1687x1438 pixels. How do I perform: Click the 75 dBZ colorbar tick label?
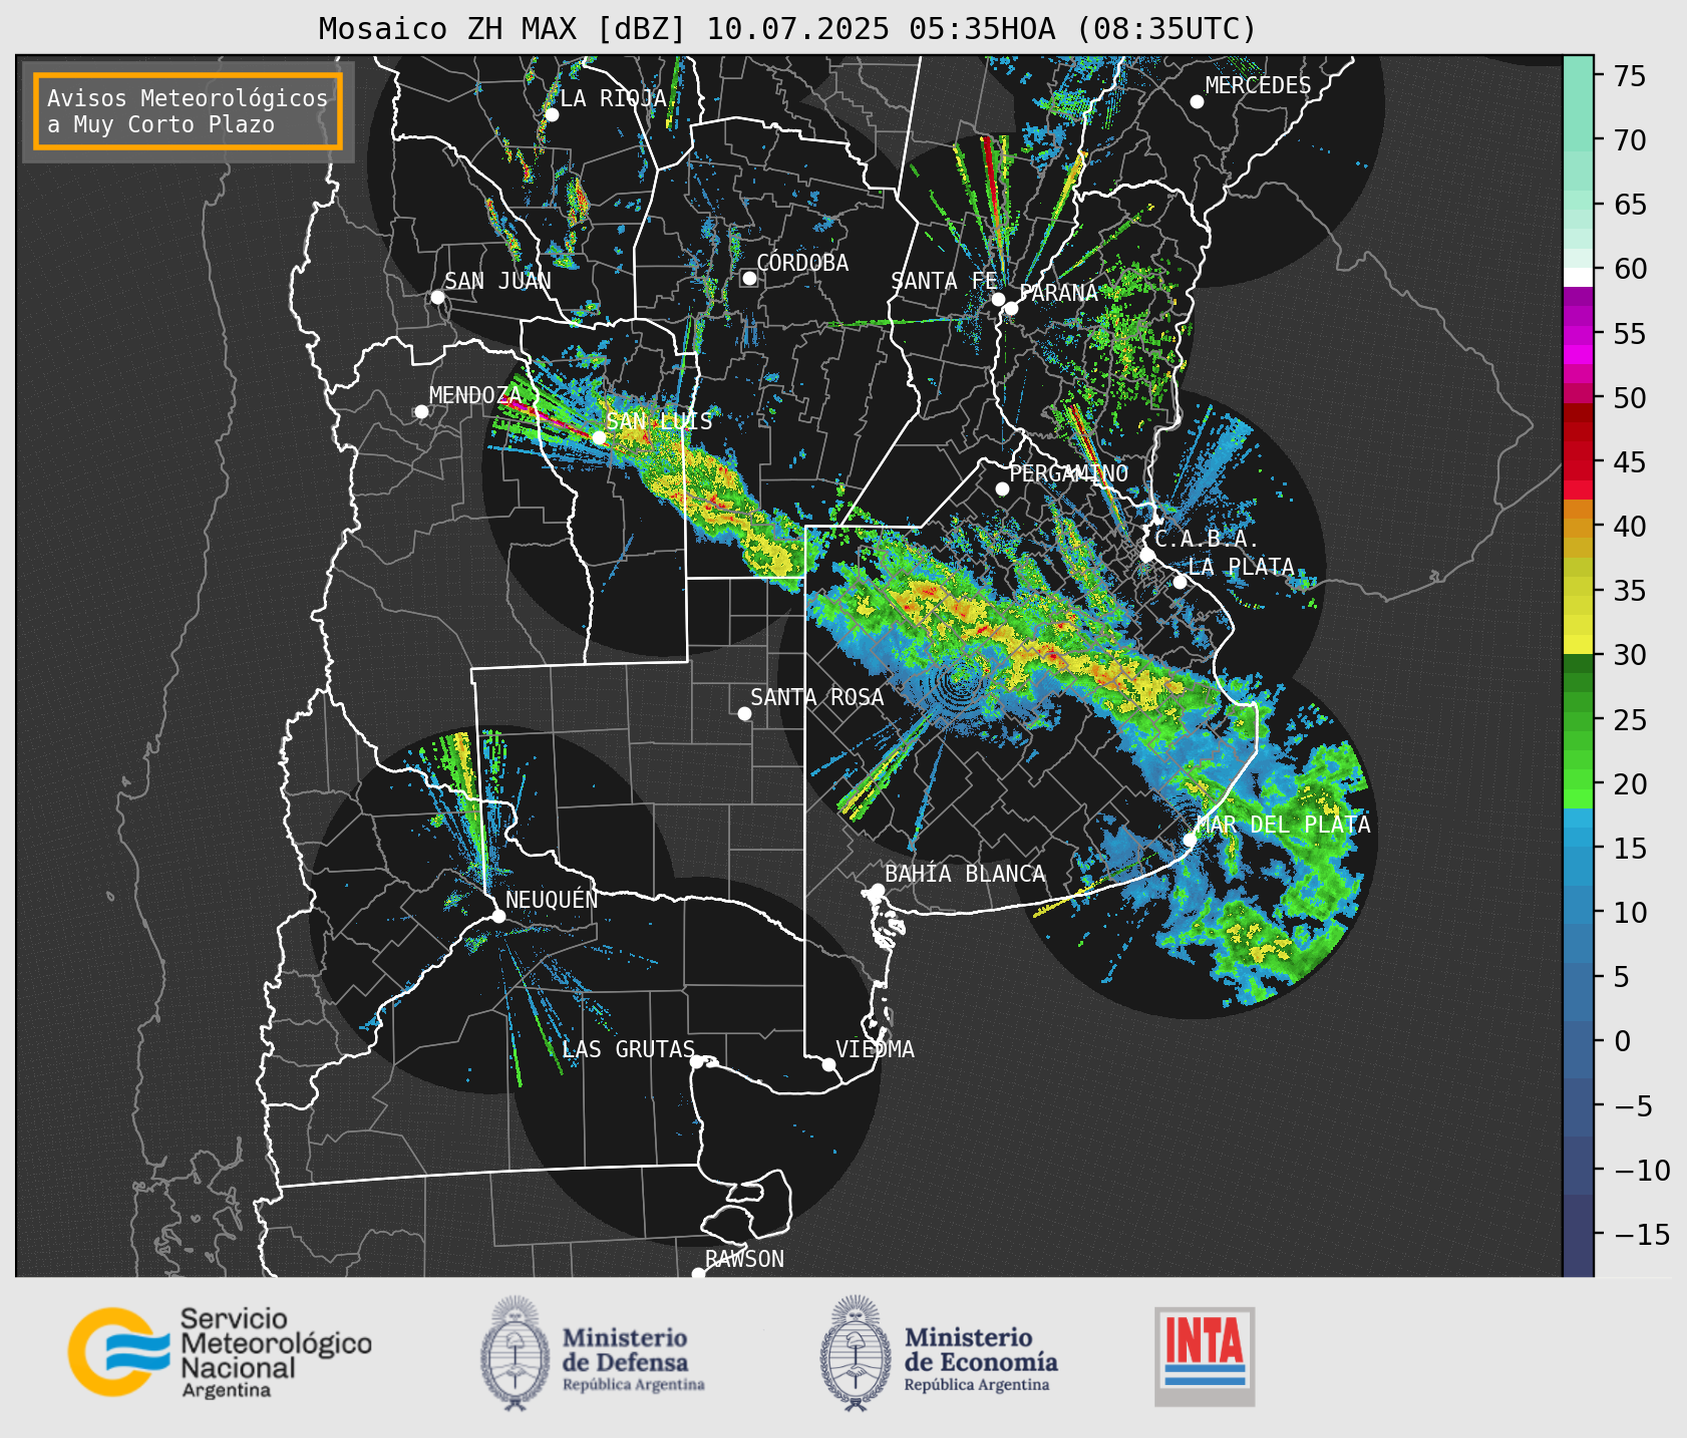(1629, 76)
